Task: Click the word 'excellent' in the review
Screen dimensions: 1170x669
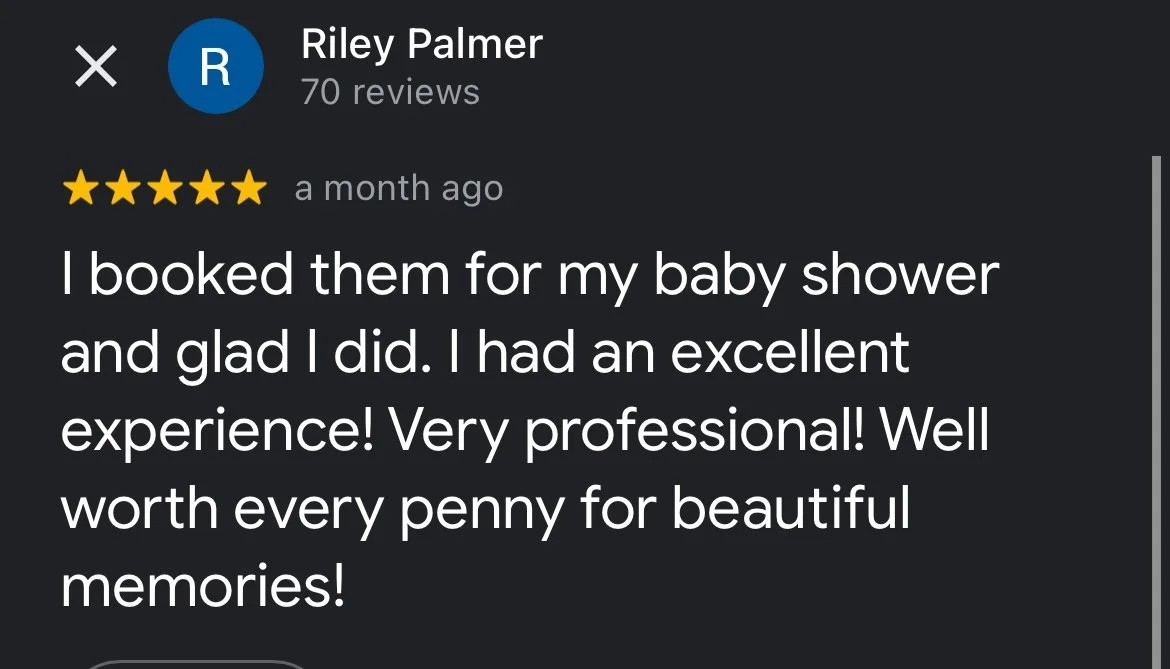Action: click(x=789, y=353)
